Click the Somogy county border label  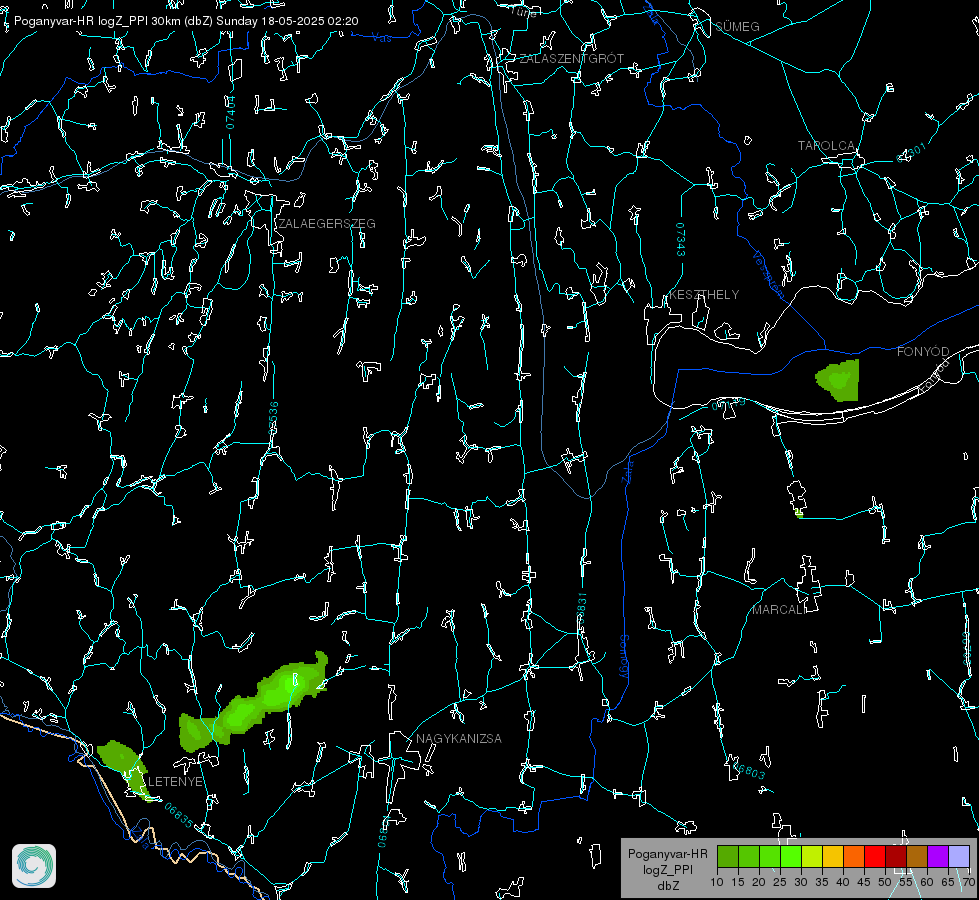(624, 656)
